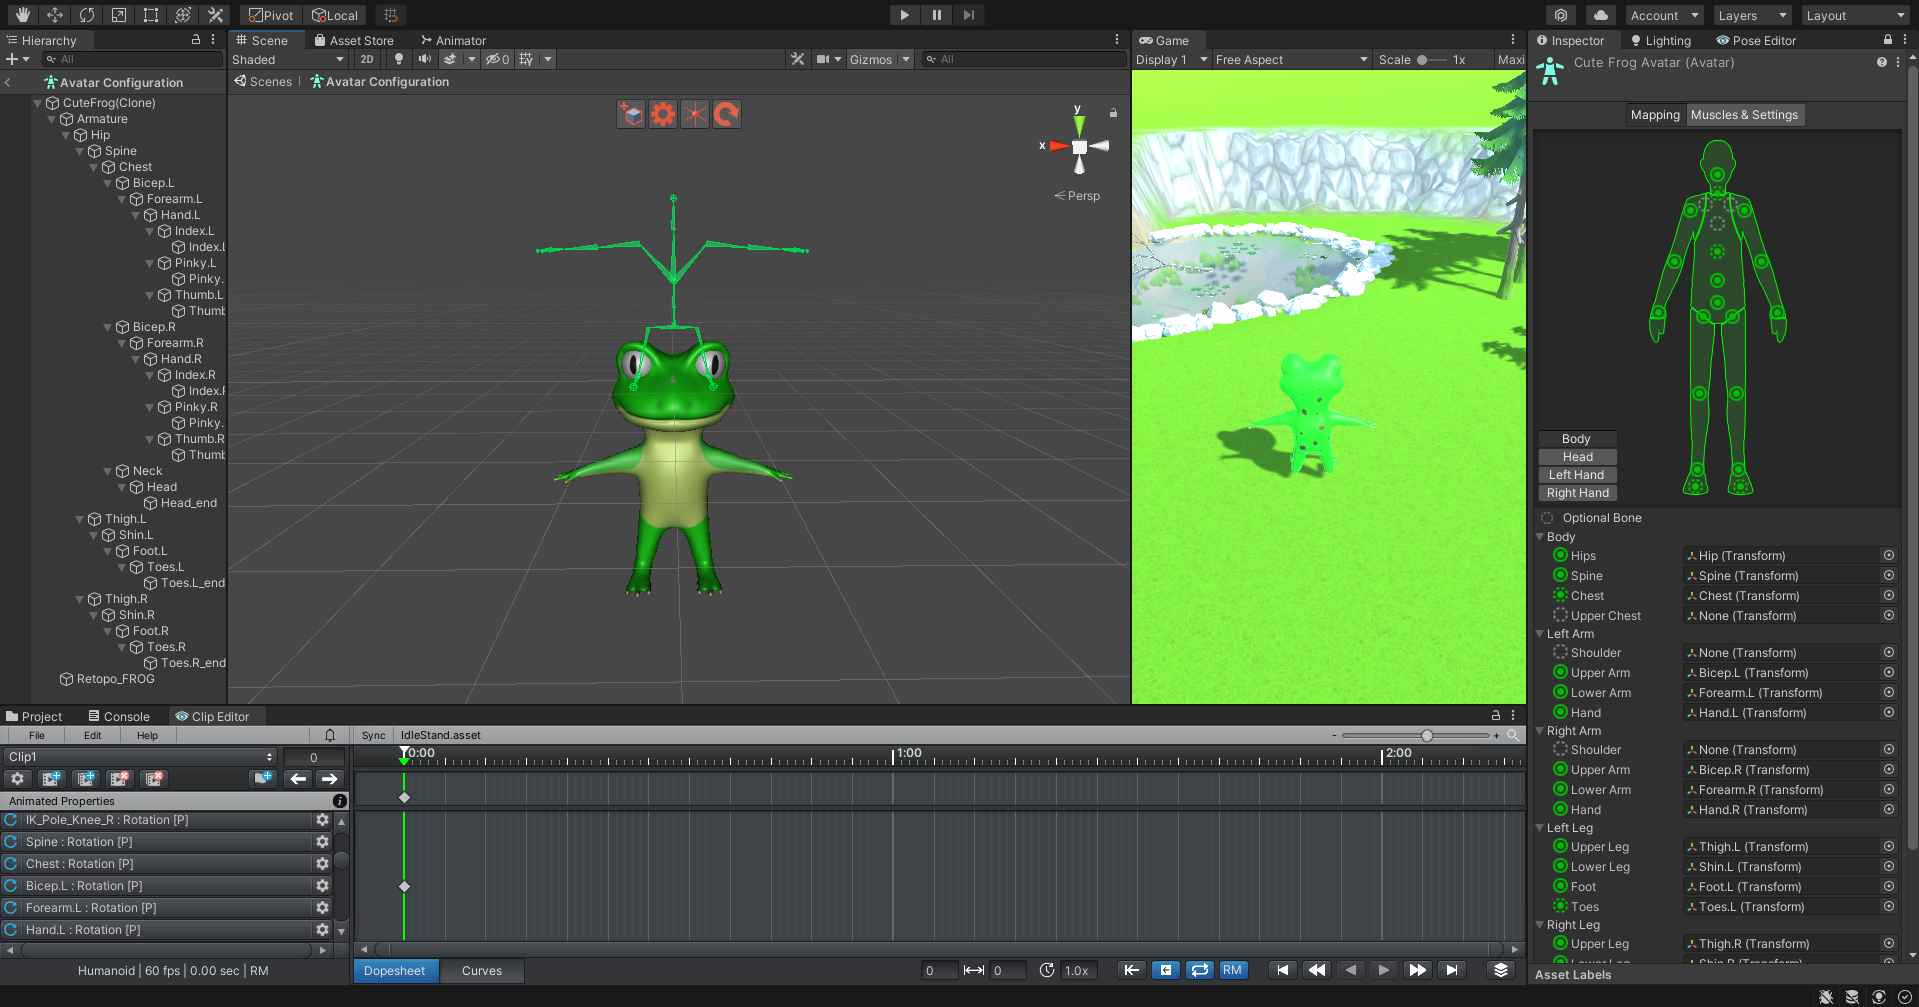Select the Left Hand body part button
Image resolution: width=1919 pixels, height=1007 pixels.
[x=1577, y=475]
